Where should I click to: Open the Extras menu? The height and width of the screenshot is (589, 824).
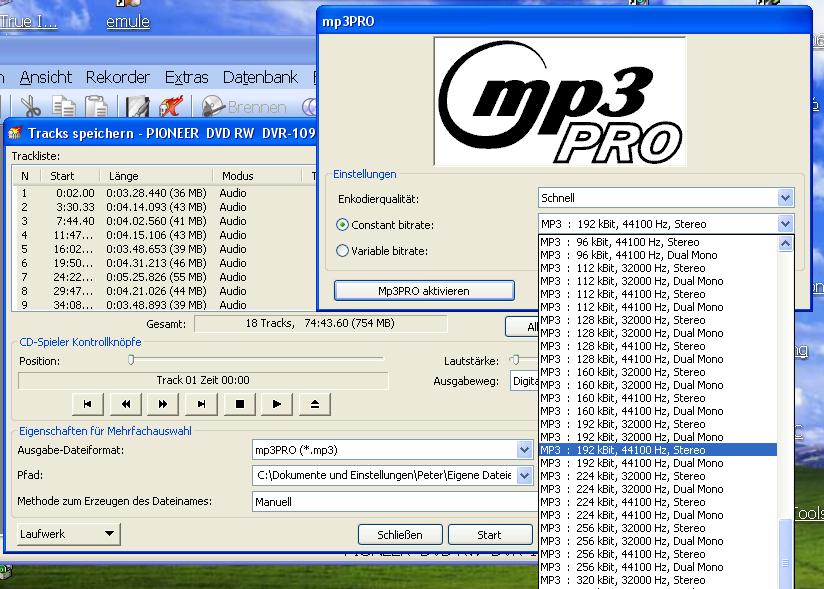point(187,77)
